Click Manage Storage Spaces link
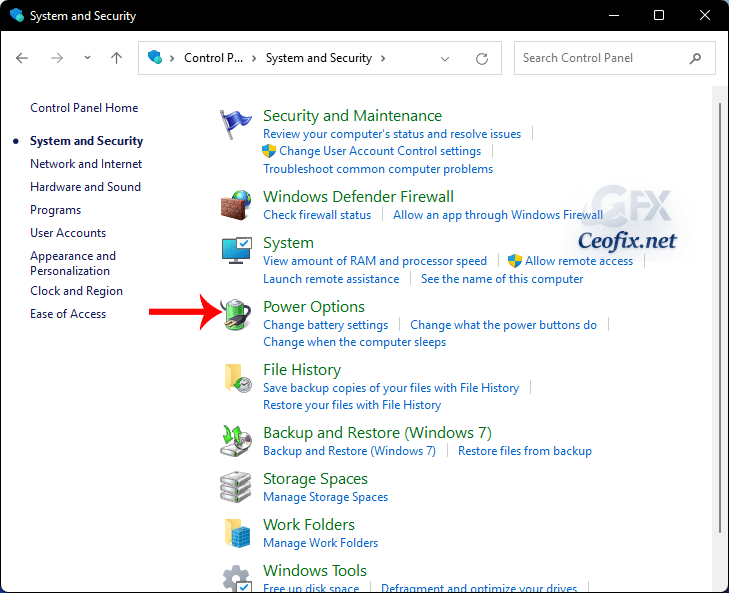The image size is (729, 593). tap(325, 497)
